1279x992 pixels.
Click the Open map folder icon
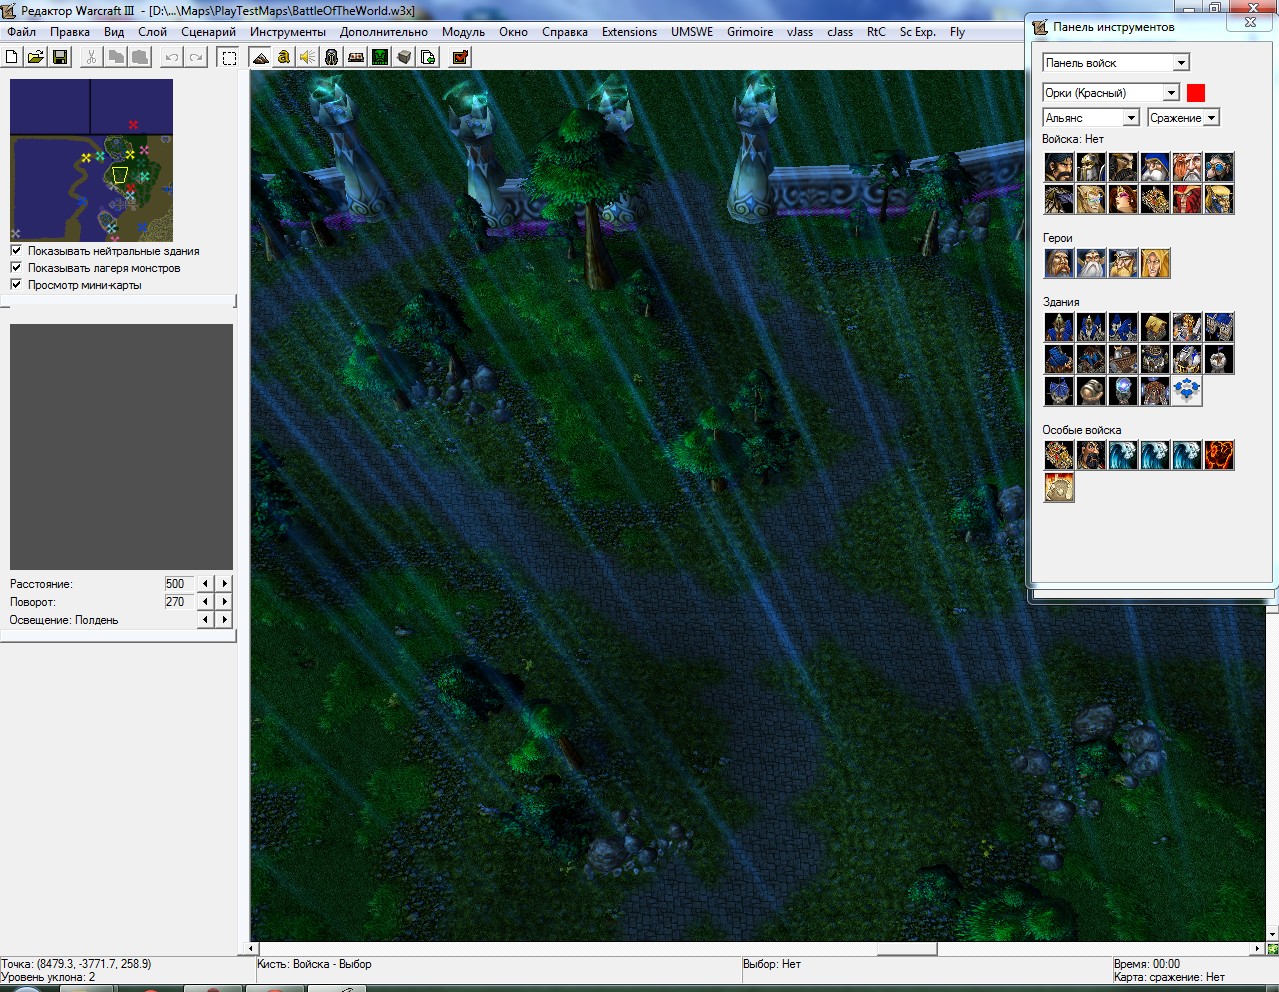[36, 57]
